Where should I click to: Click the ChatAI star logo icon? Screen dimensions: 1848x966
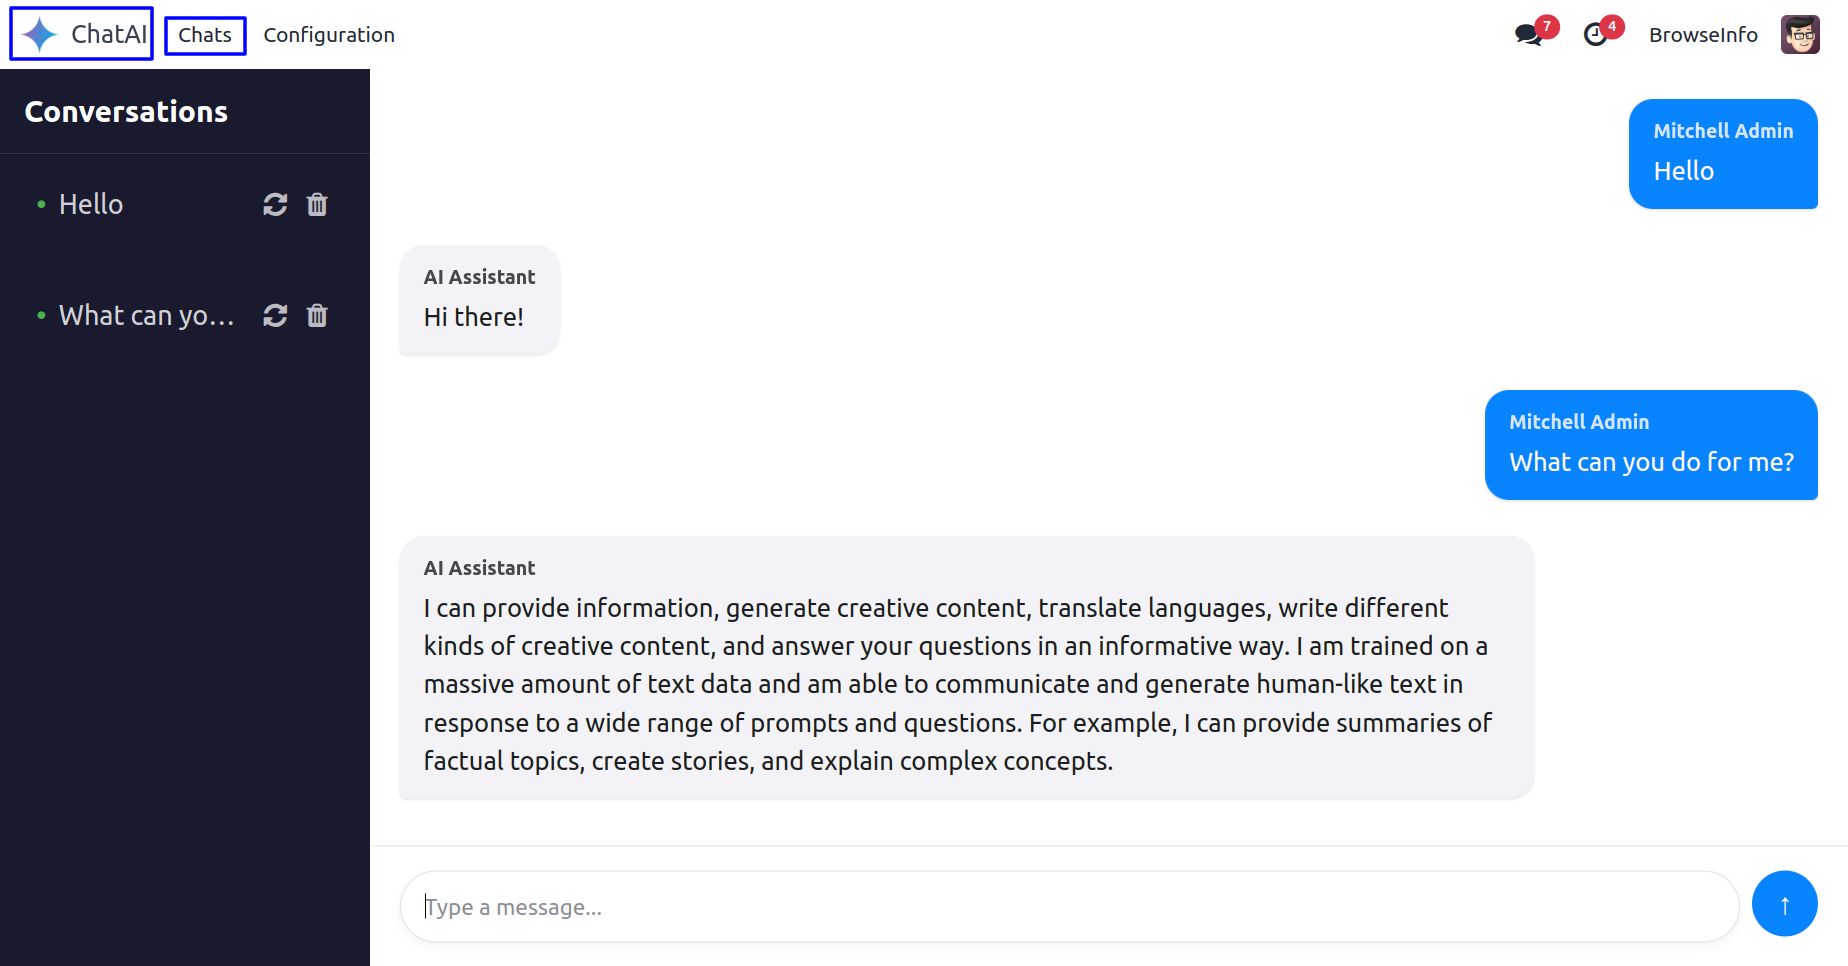(x=40, y=34)
